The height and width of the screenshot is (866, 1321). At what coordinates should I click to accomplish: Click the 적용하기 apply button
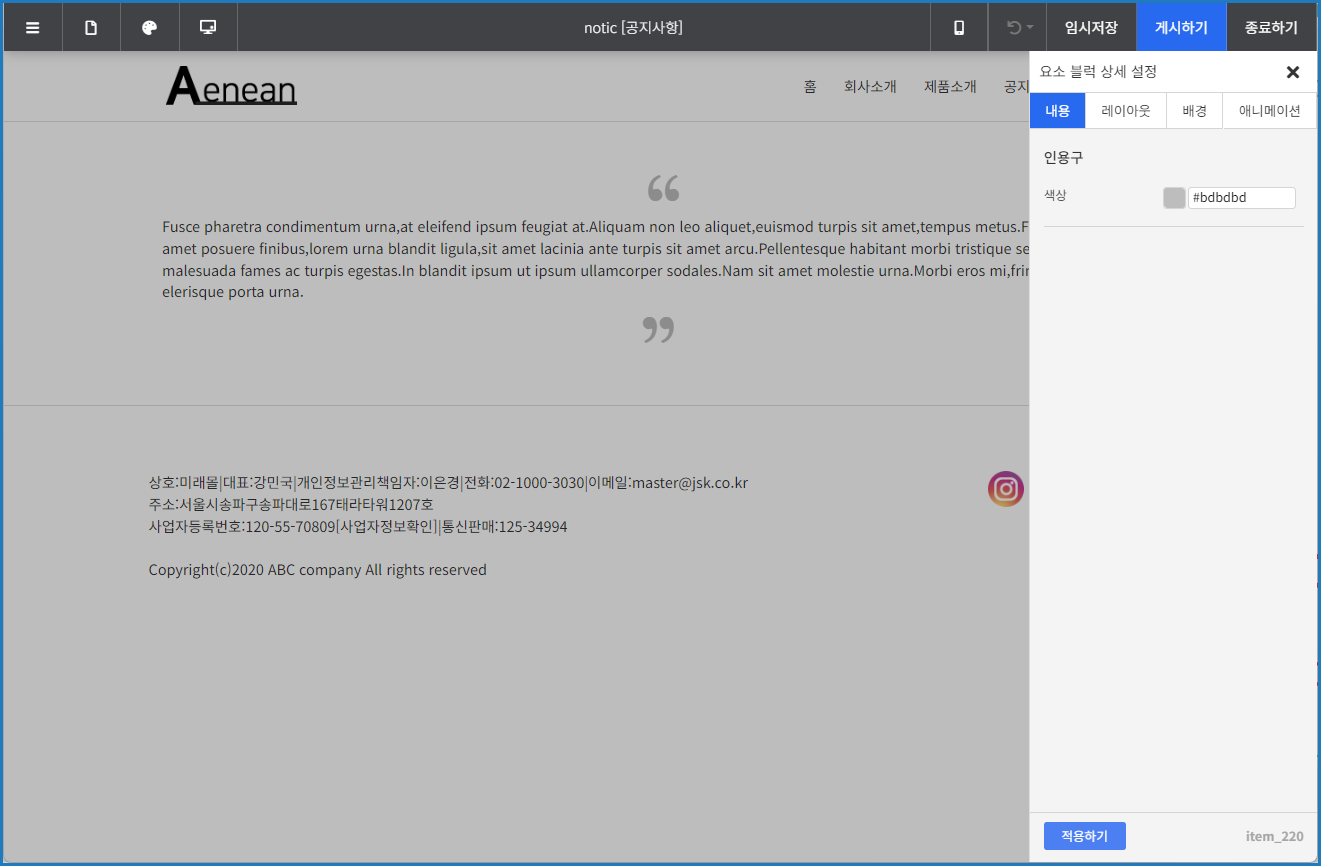[1084, 836]
